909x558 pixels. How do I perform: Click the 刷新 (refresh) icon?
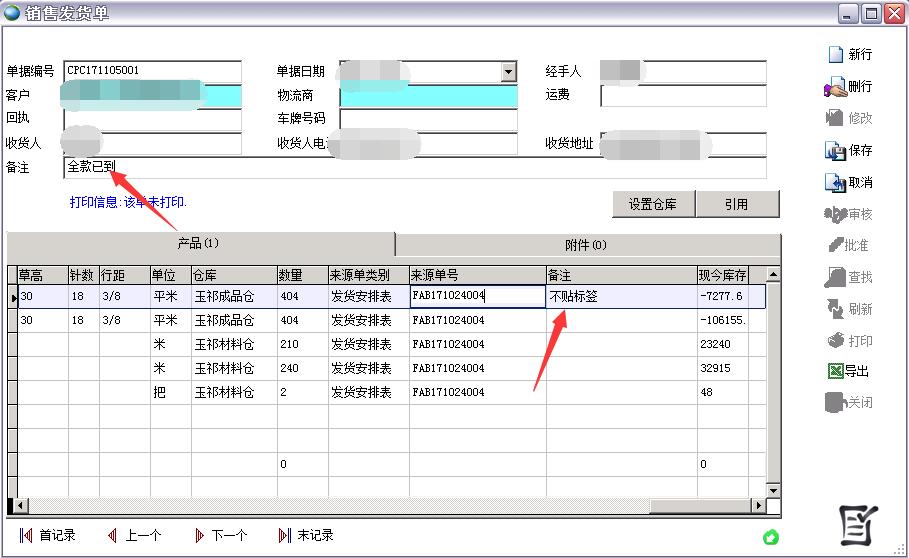tap(835, 309)
